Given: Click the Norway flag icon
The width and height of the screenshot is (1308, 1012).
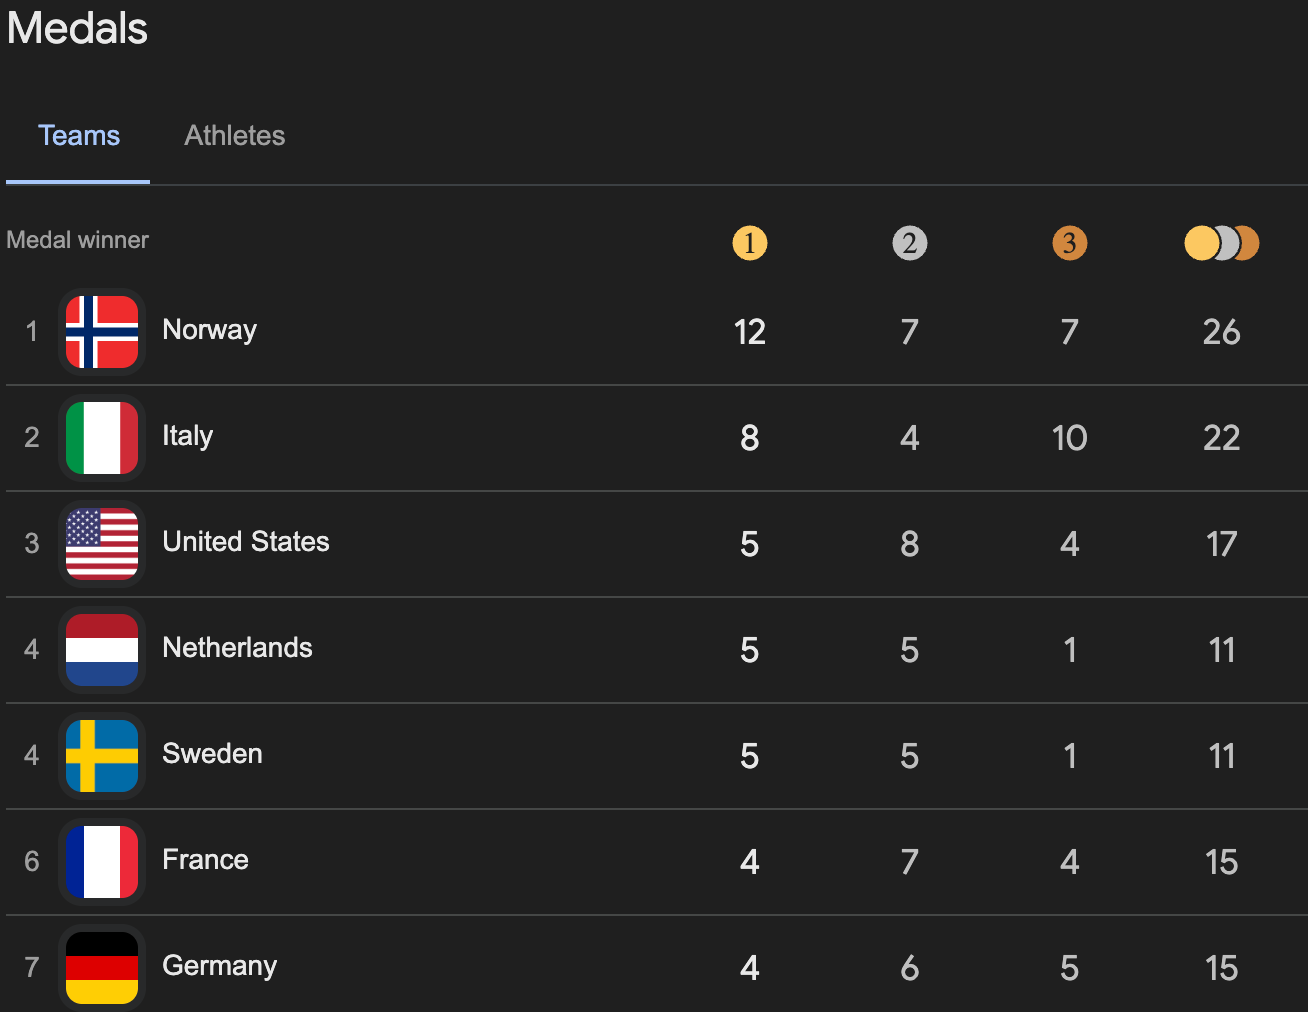Looking at the screenshot, I should [102, 332].
